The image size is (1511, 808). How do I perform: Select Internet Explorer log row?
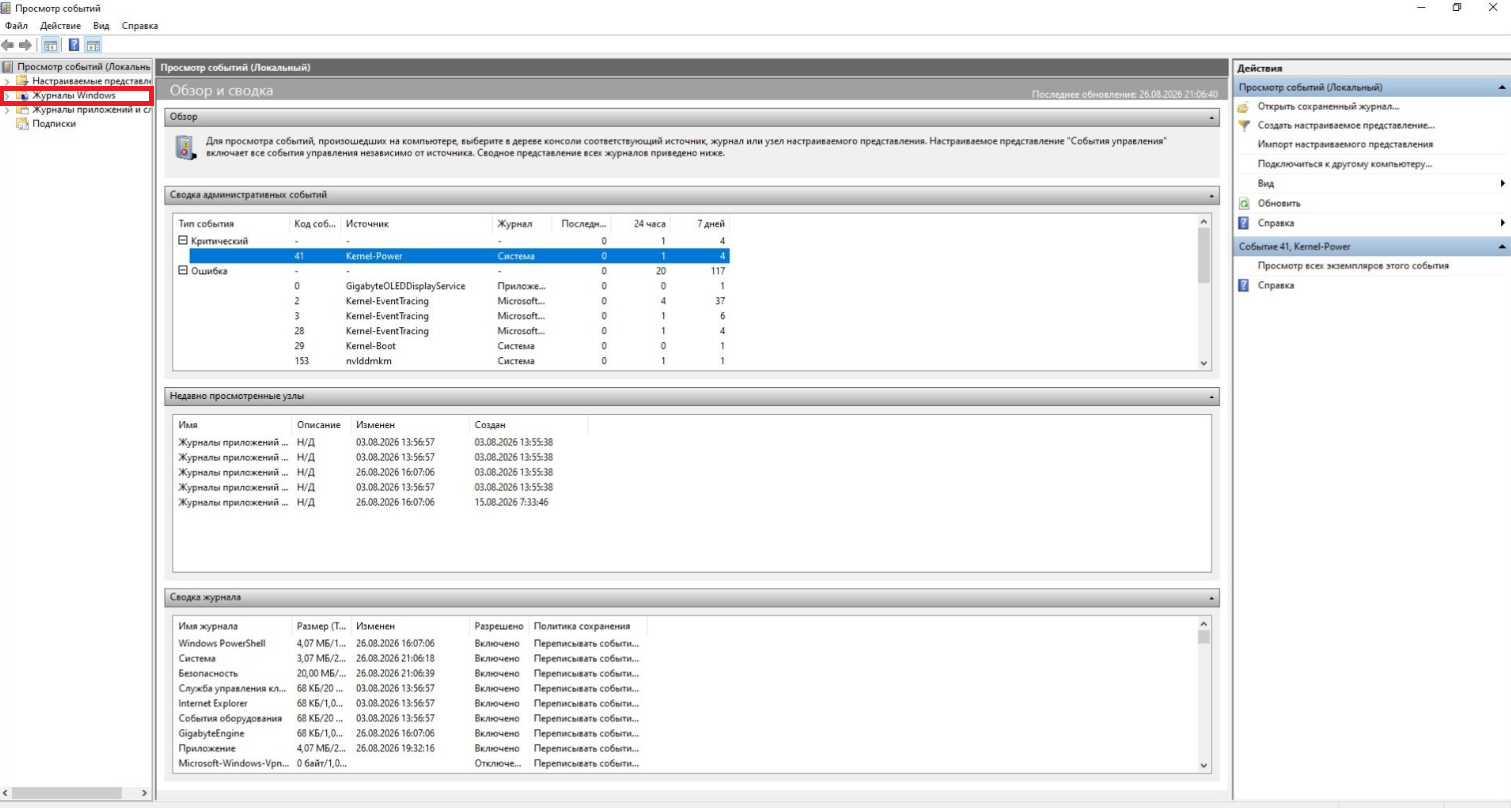point(410,704)
